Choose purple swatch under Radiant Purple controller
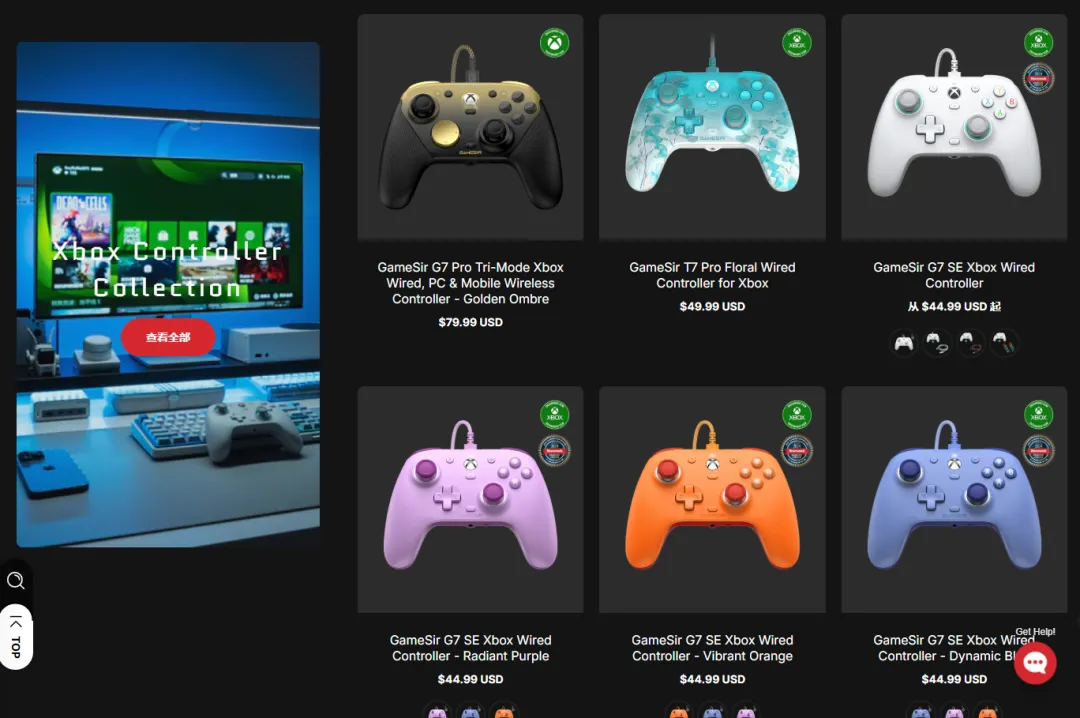This screenshot has width=1080, height=718. [x=437, y=711]
